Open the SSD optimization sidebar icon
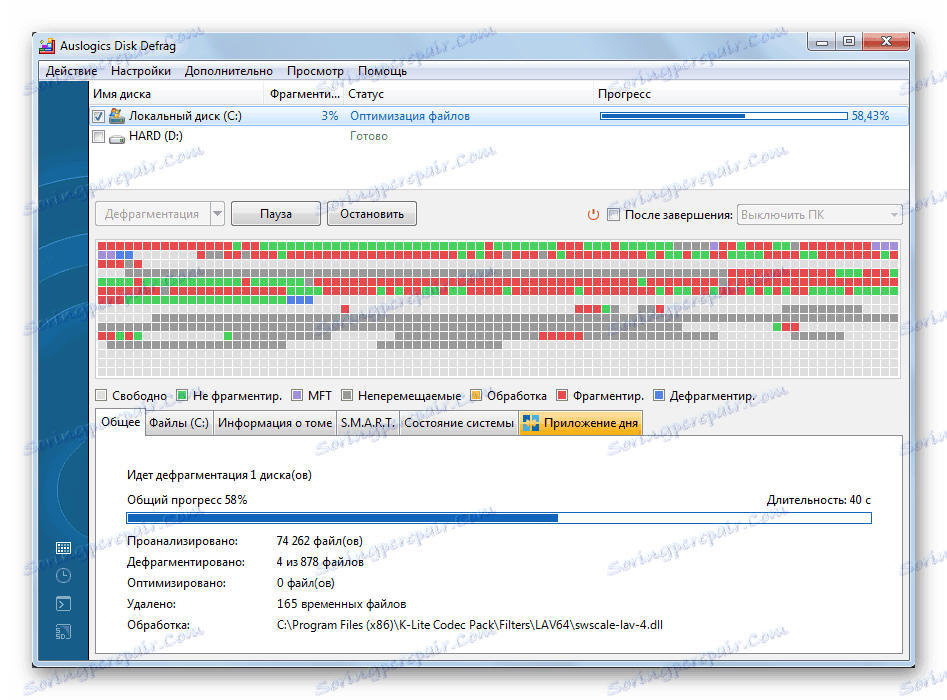947x700 pixels. tap(63, 632)
